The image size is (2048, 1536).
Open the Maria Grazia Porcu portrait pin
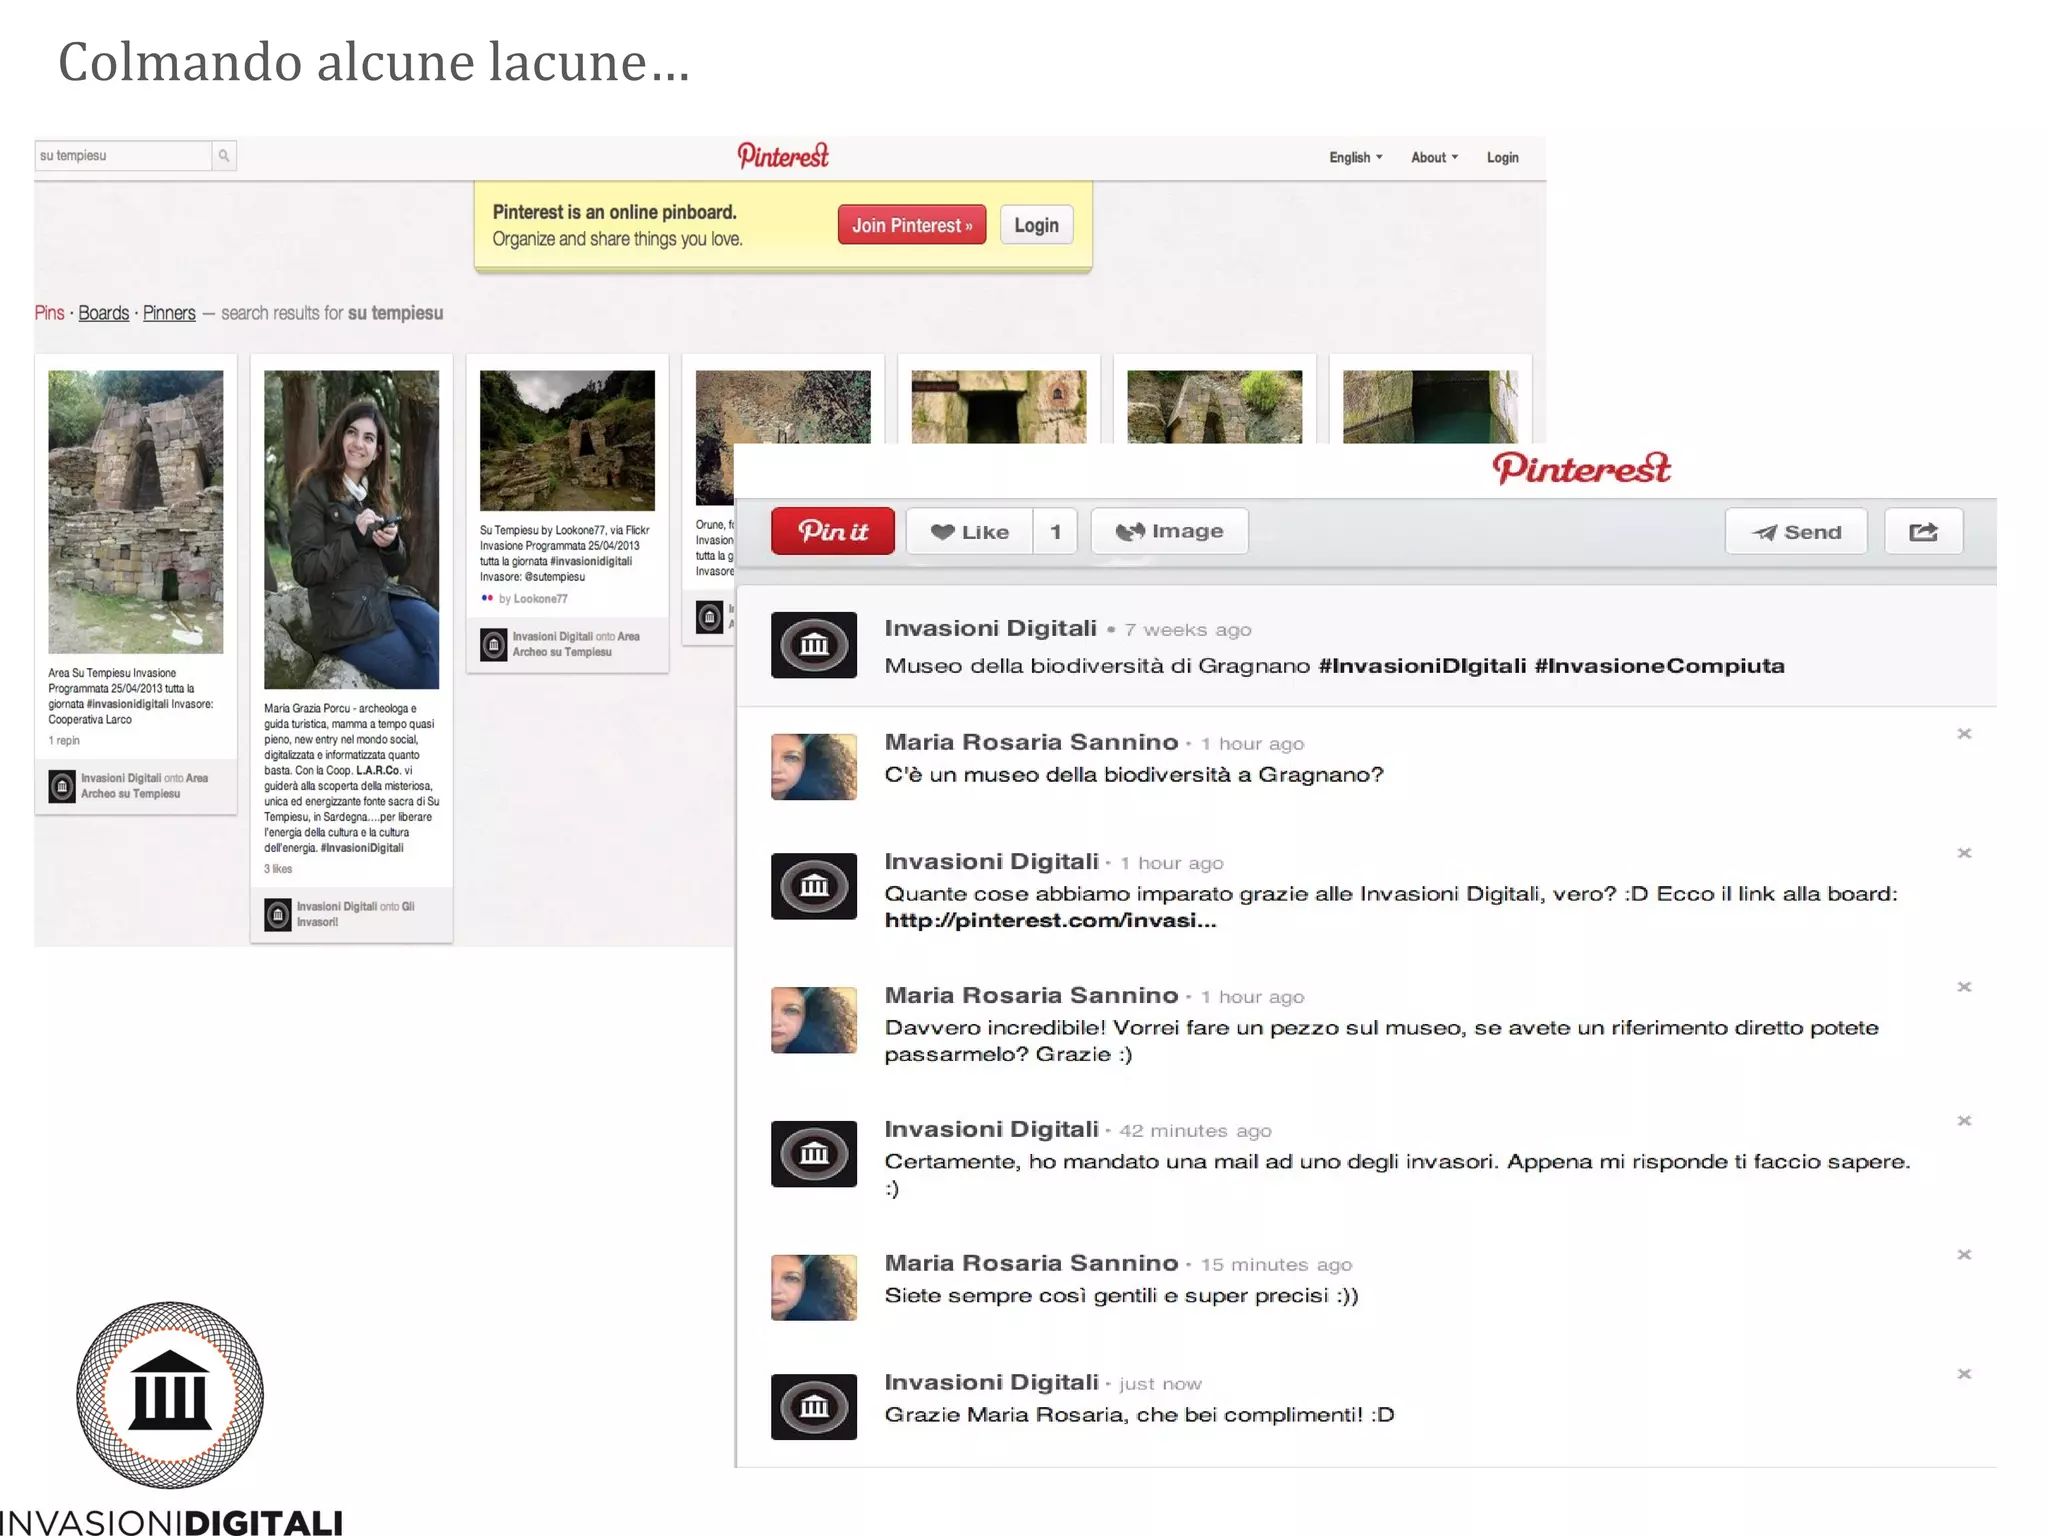point(351,530)
